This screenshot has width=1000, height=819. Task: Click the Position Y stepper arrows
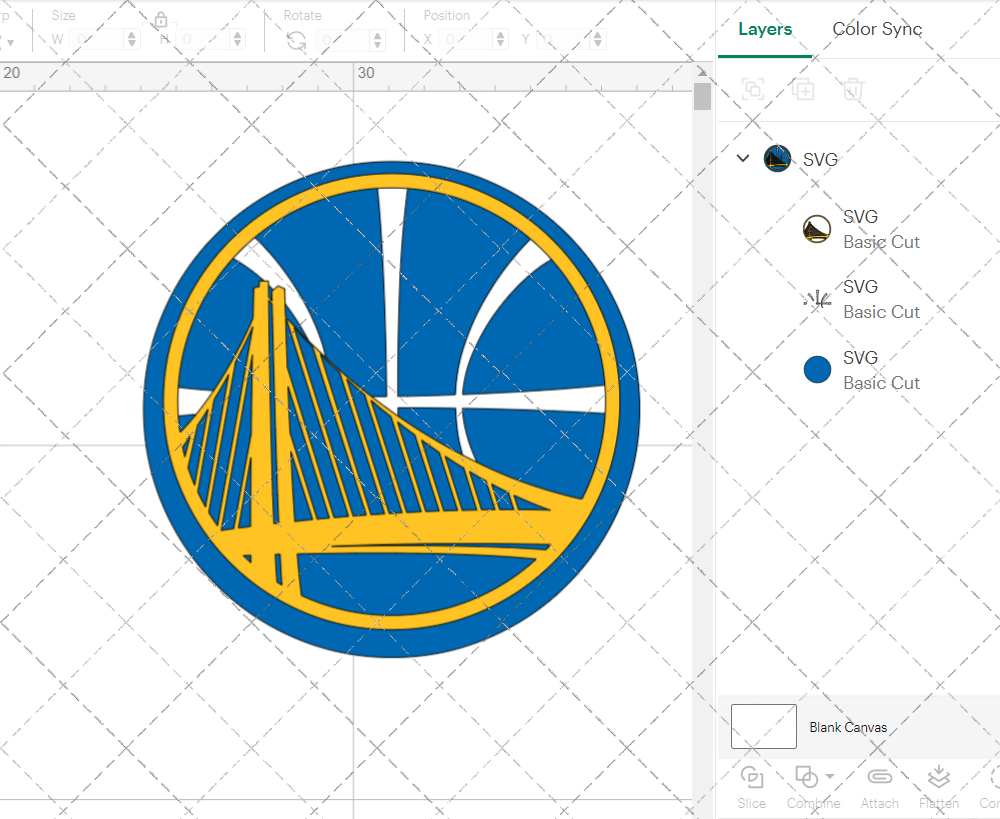tap(598, 40)
